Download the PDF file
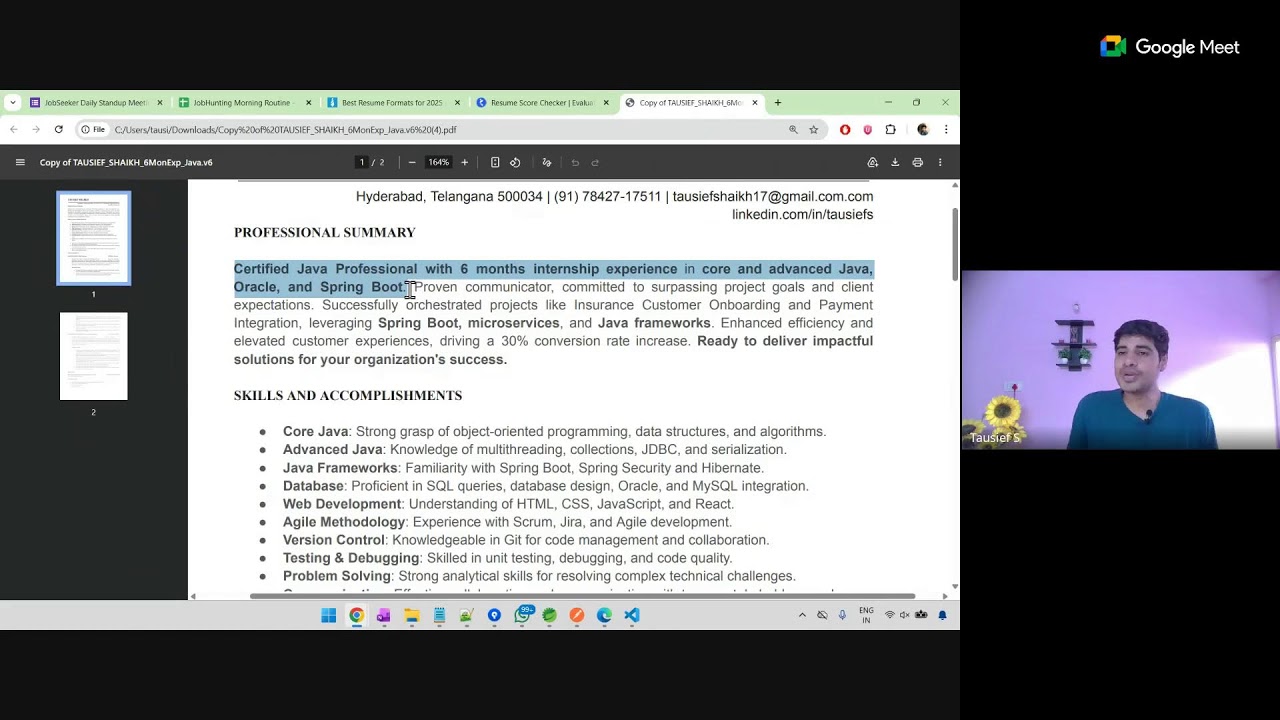 point(895,162)
